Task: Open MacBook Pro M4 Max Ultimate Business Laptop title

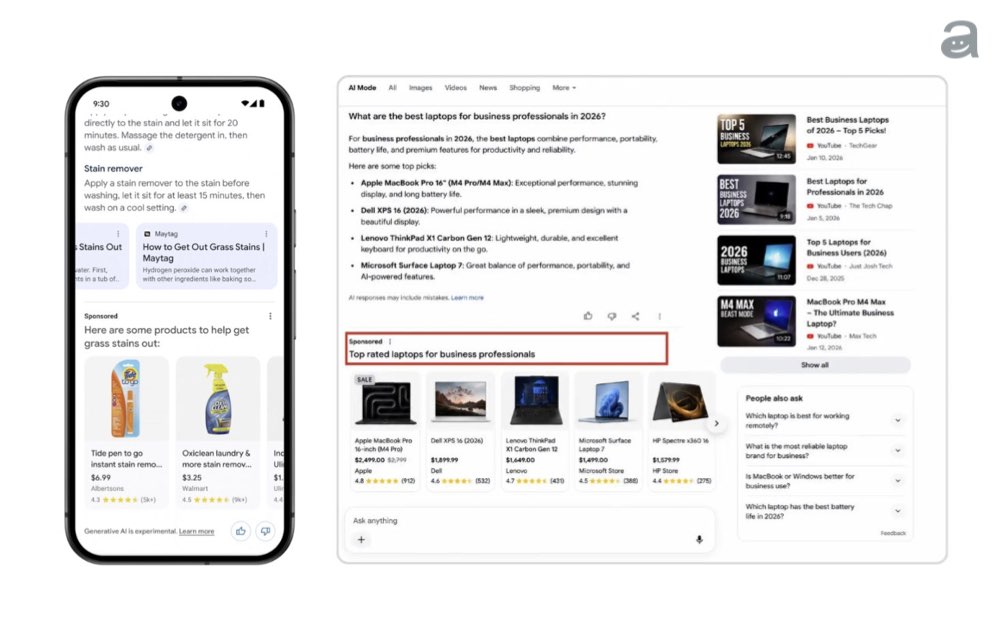Action: click(x=850, y=312)
